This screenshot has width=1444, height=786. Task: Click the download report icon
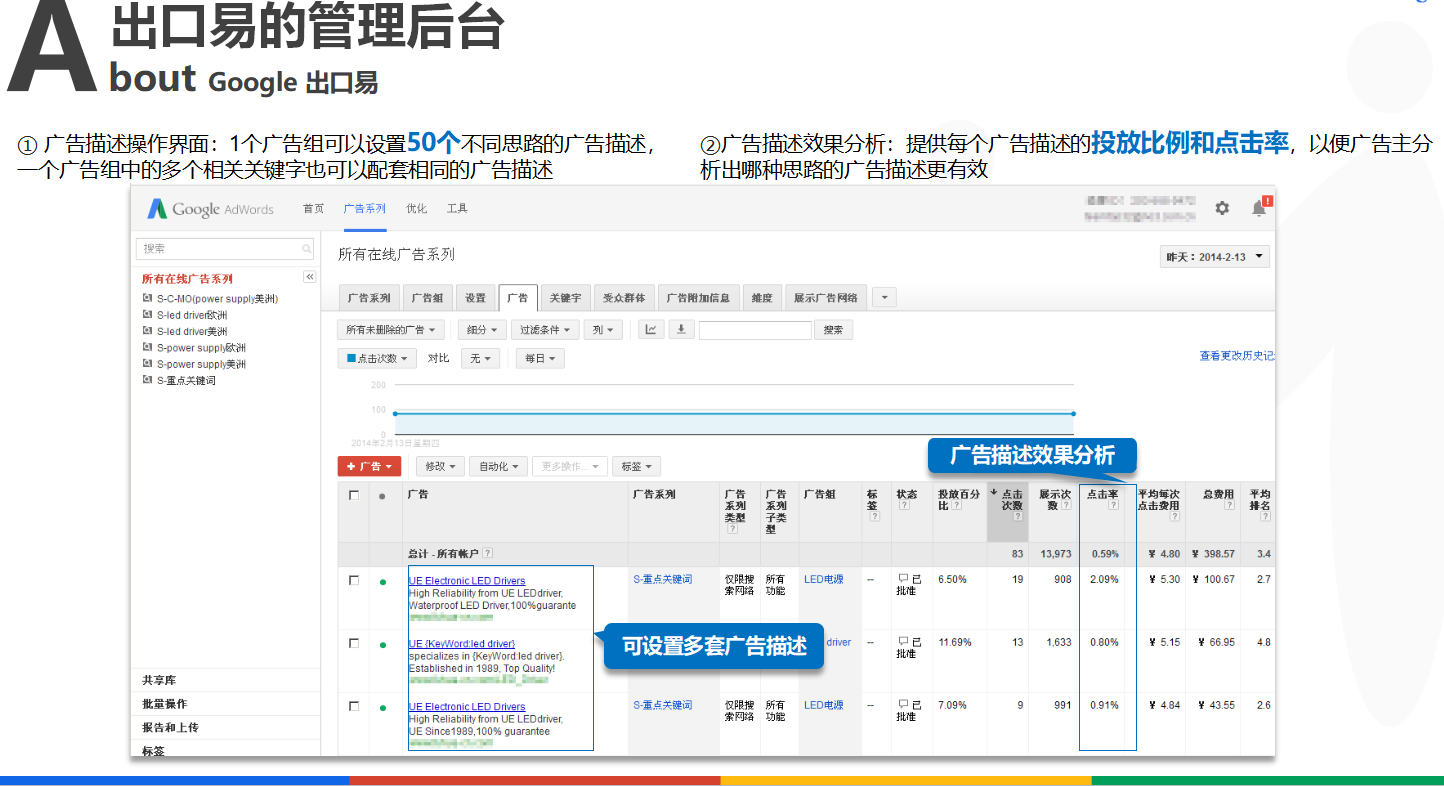(x=681, y=329)
